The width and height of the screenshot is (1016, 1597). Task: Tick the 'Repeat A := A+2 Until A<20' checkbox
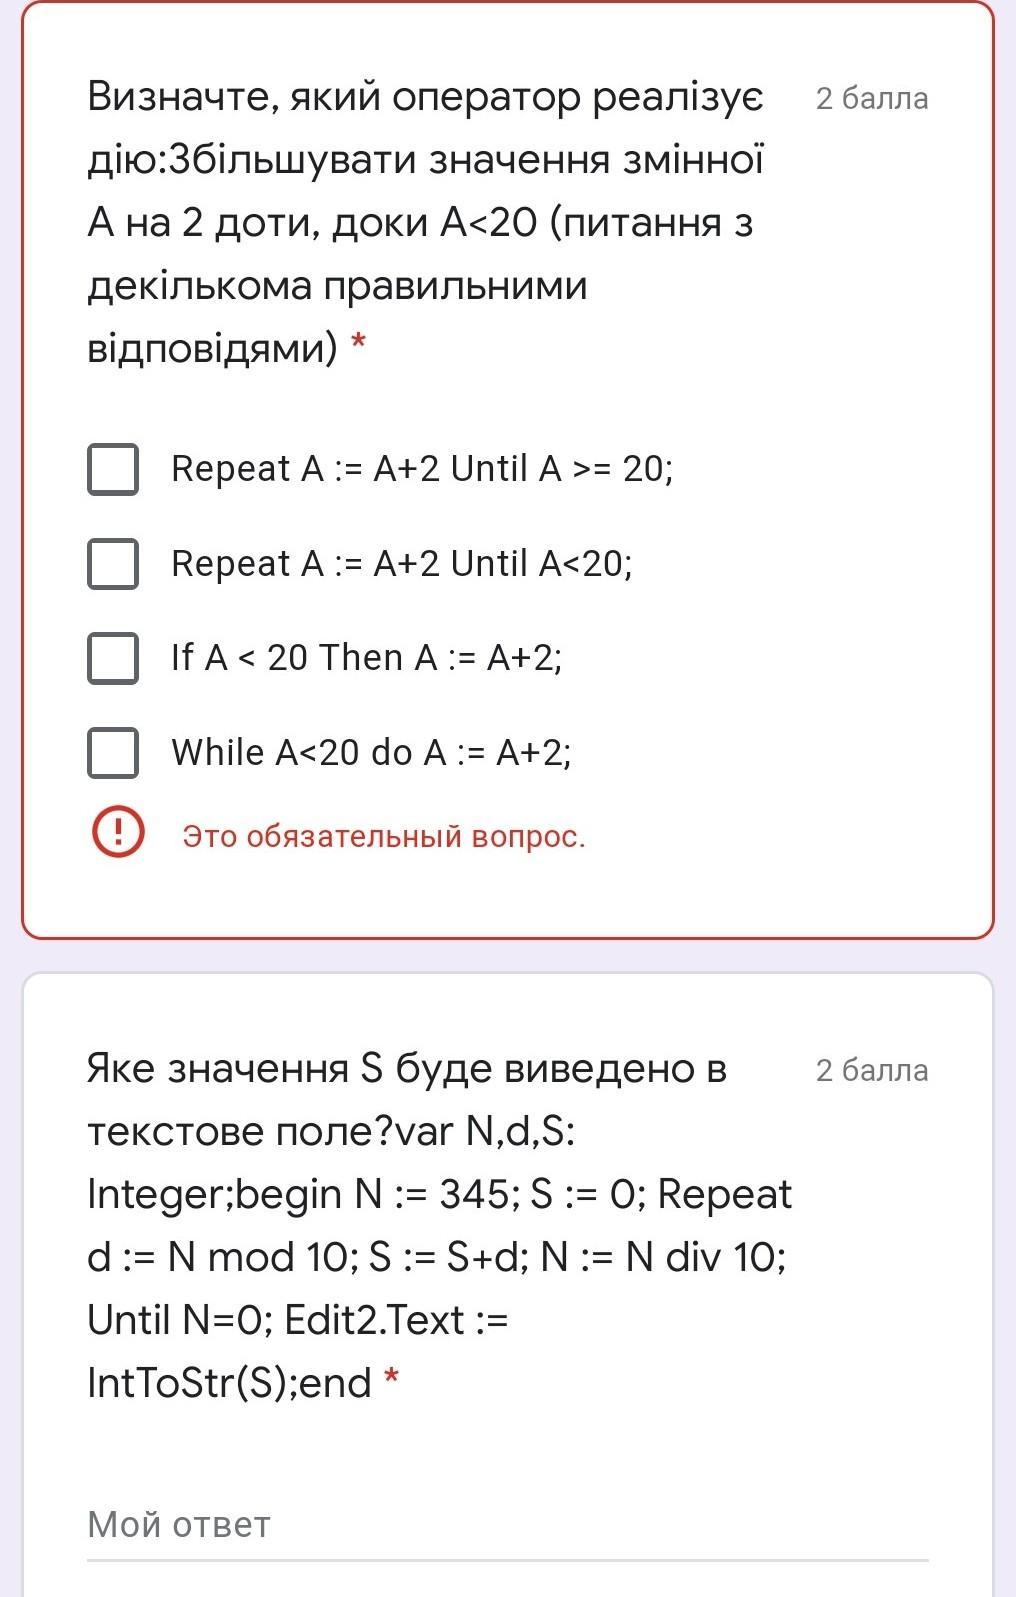(x=113, y=564)
